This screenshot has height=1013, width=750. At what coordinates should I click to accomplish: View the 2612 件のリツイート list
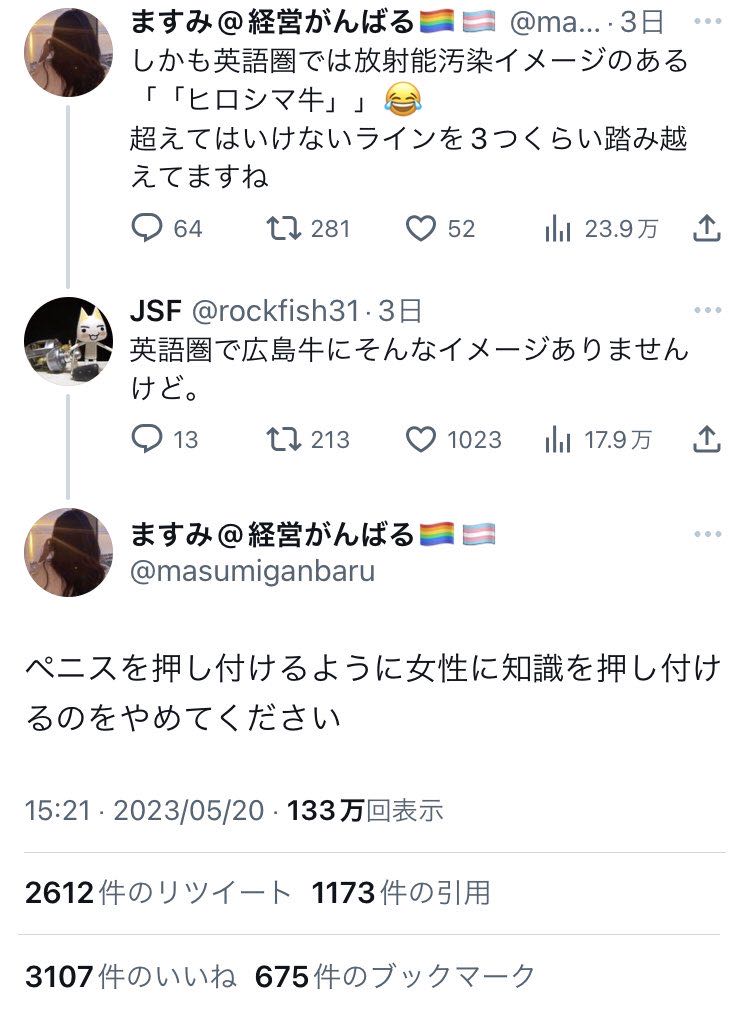pyautogui.click(x=158, y=892)
